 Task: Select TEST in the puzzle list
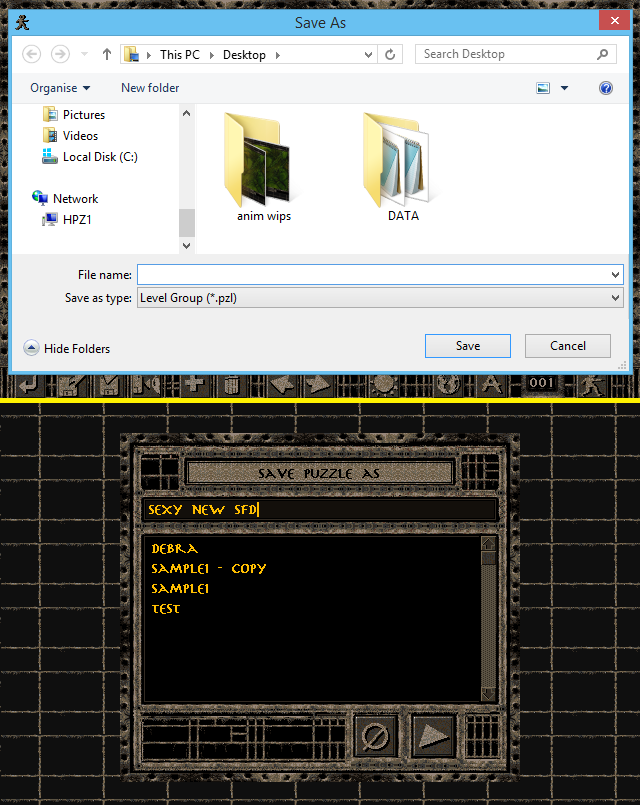click(166, 609)
